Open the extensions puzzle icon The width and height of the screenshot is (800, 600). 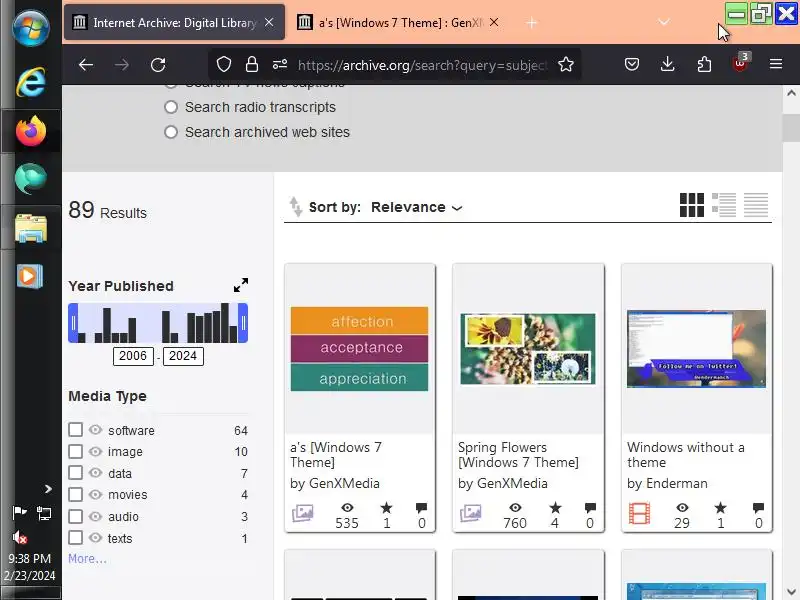tap(704, 64)
